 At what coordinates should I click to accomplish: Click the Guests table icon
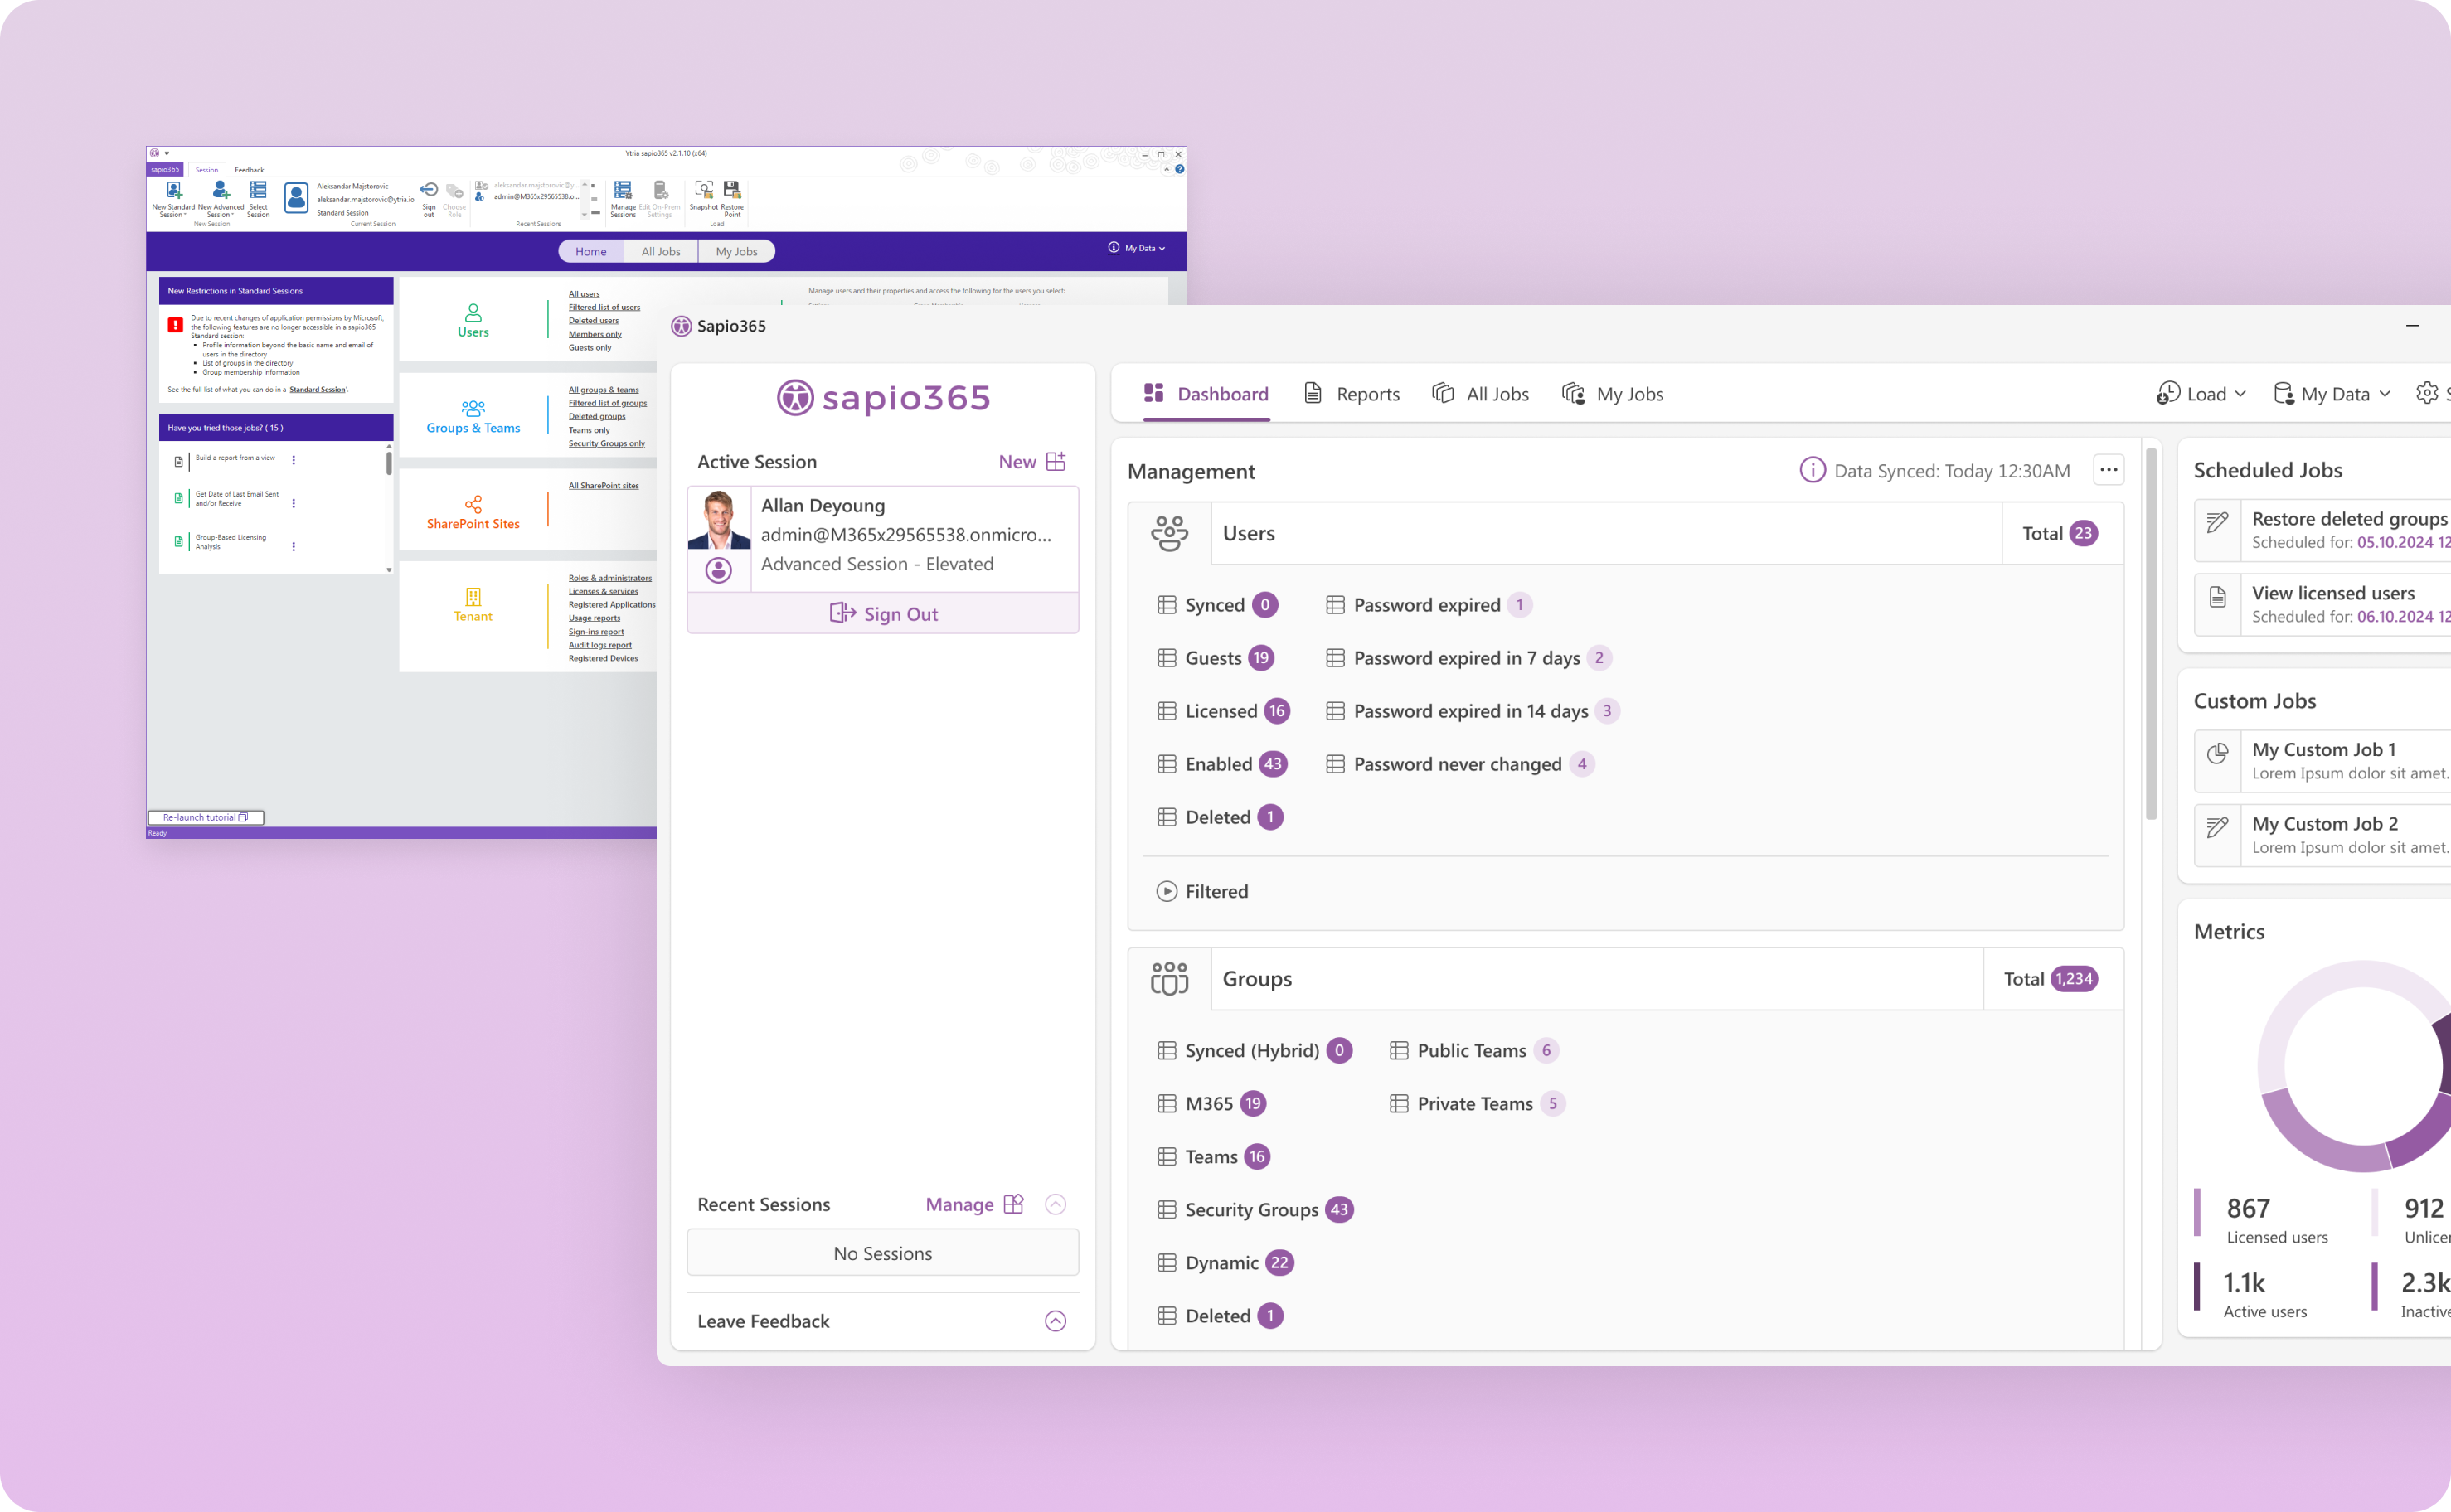click(x=1166, y=658)
